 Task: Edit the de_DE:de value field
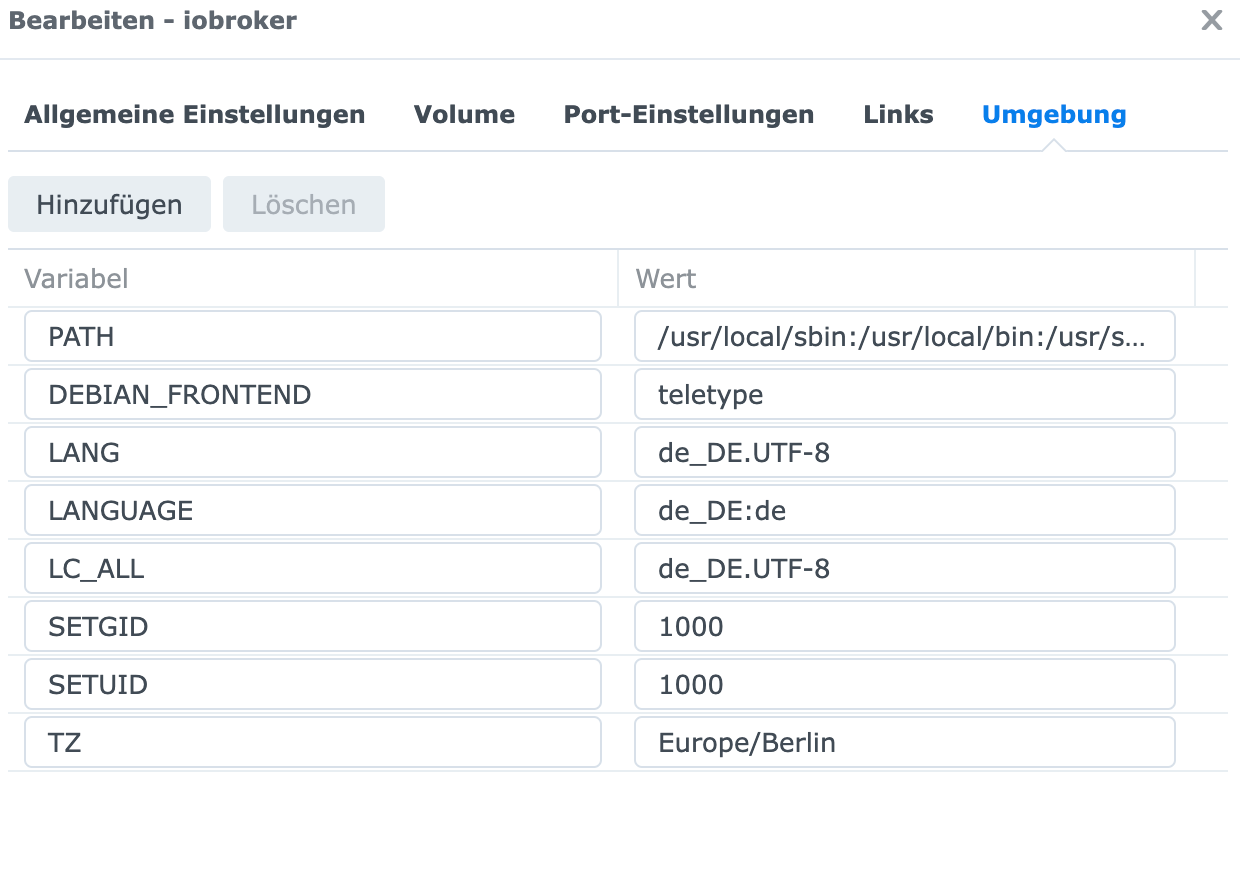click(904, 511)
